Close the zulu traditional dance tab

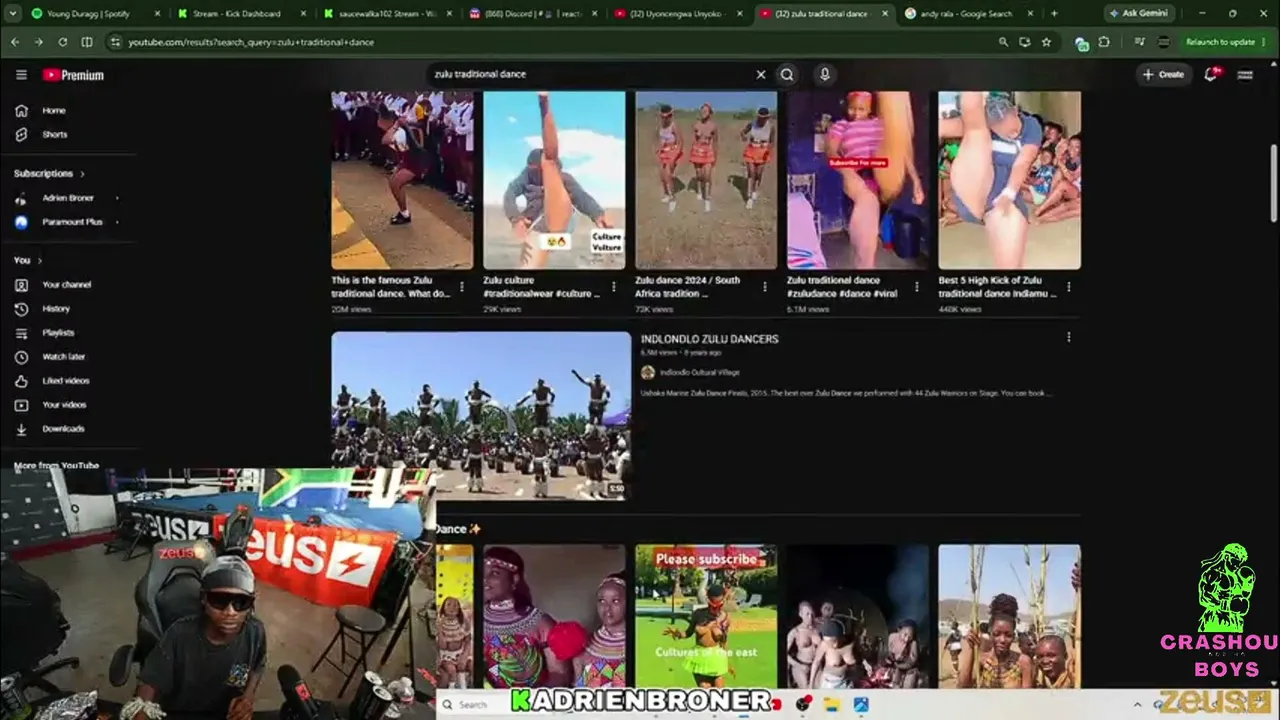click(x=884, y=14)
